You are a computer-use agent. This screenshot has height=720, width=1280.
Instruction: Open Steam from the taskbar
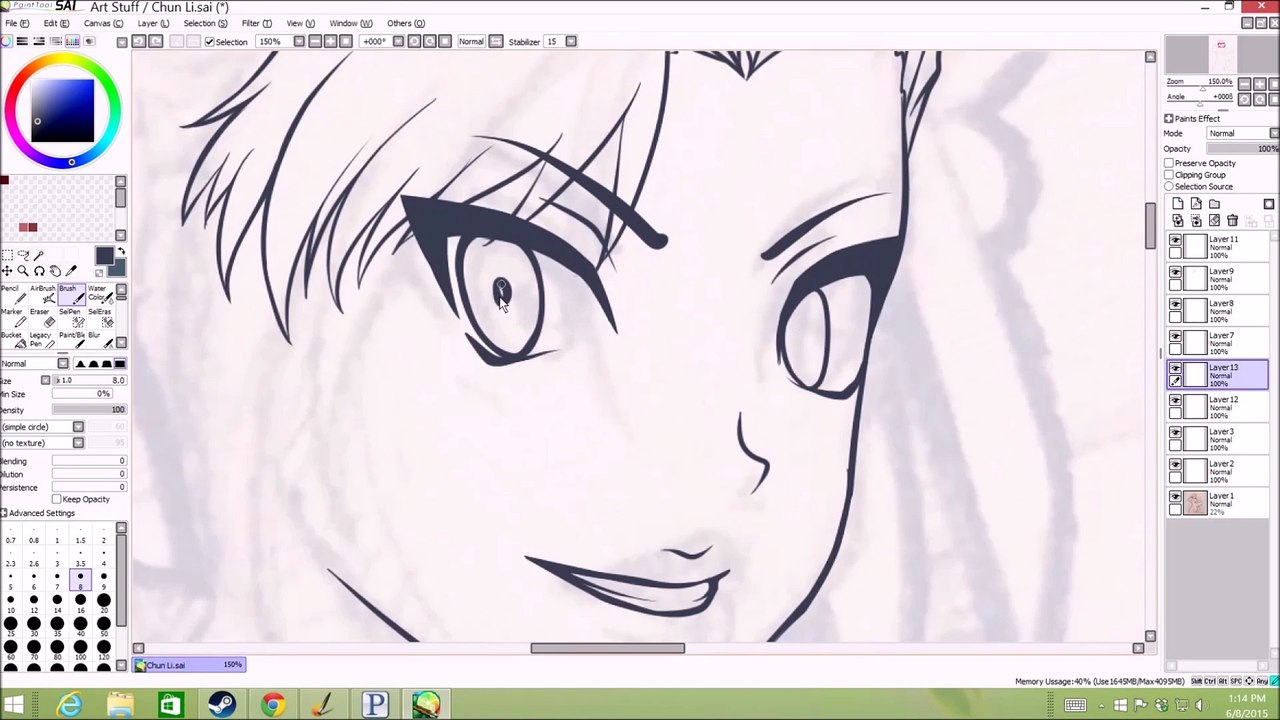click(222, 705)
